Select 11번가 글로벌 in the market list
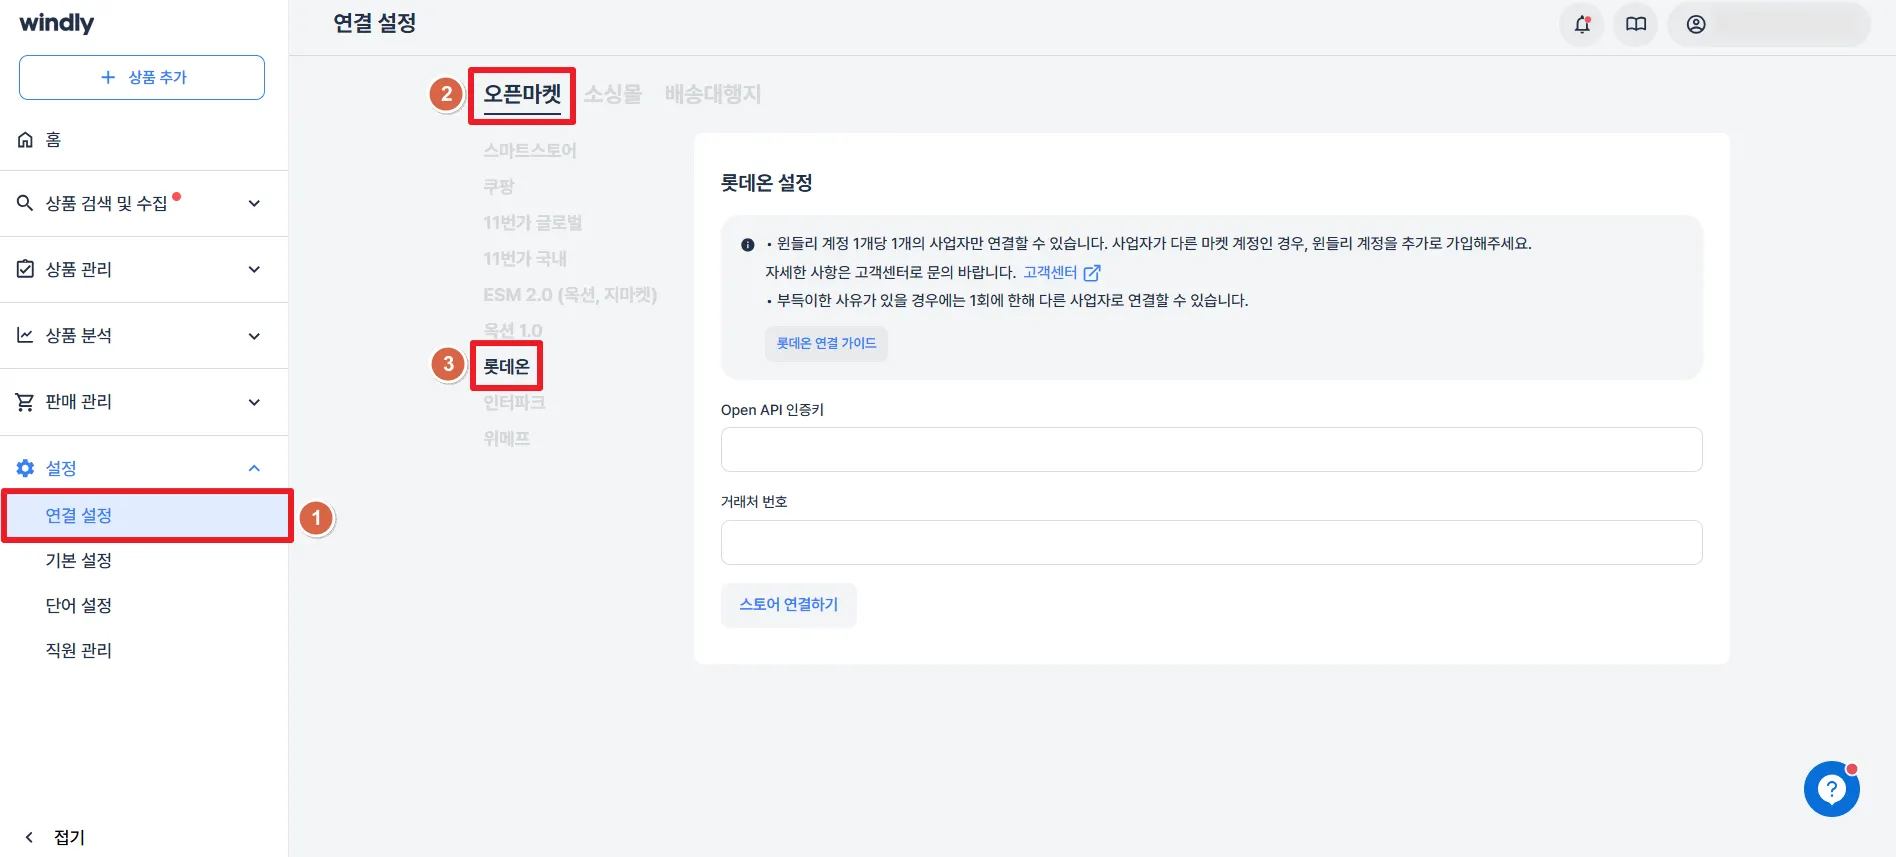1896x857 pixels. [x=532, y=222]
